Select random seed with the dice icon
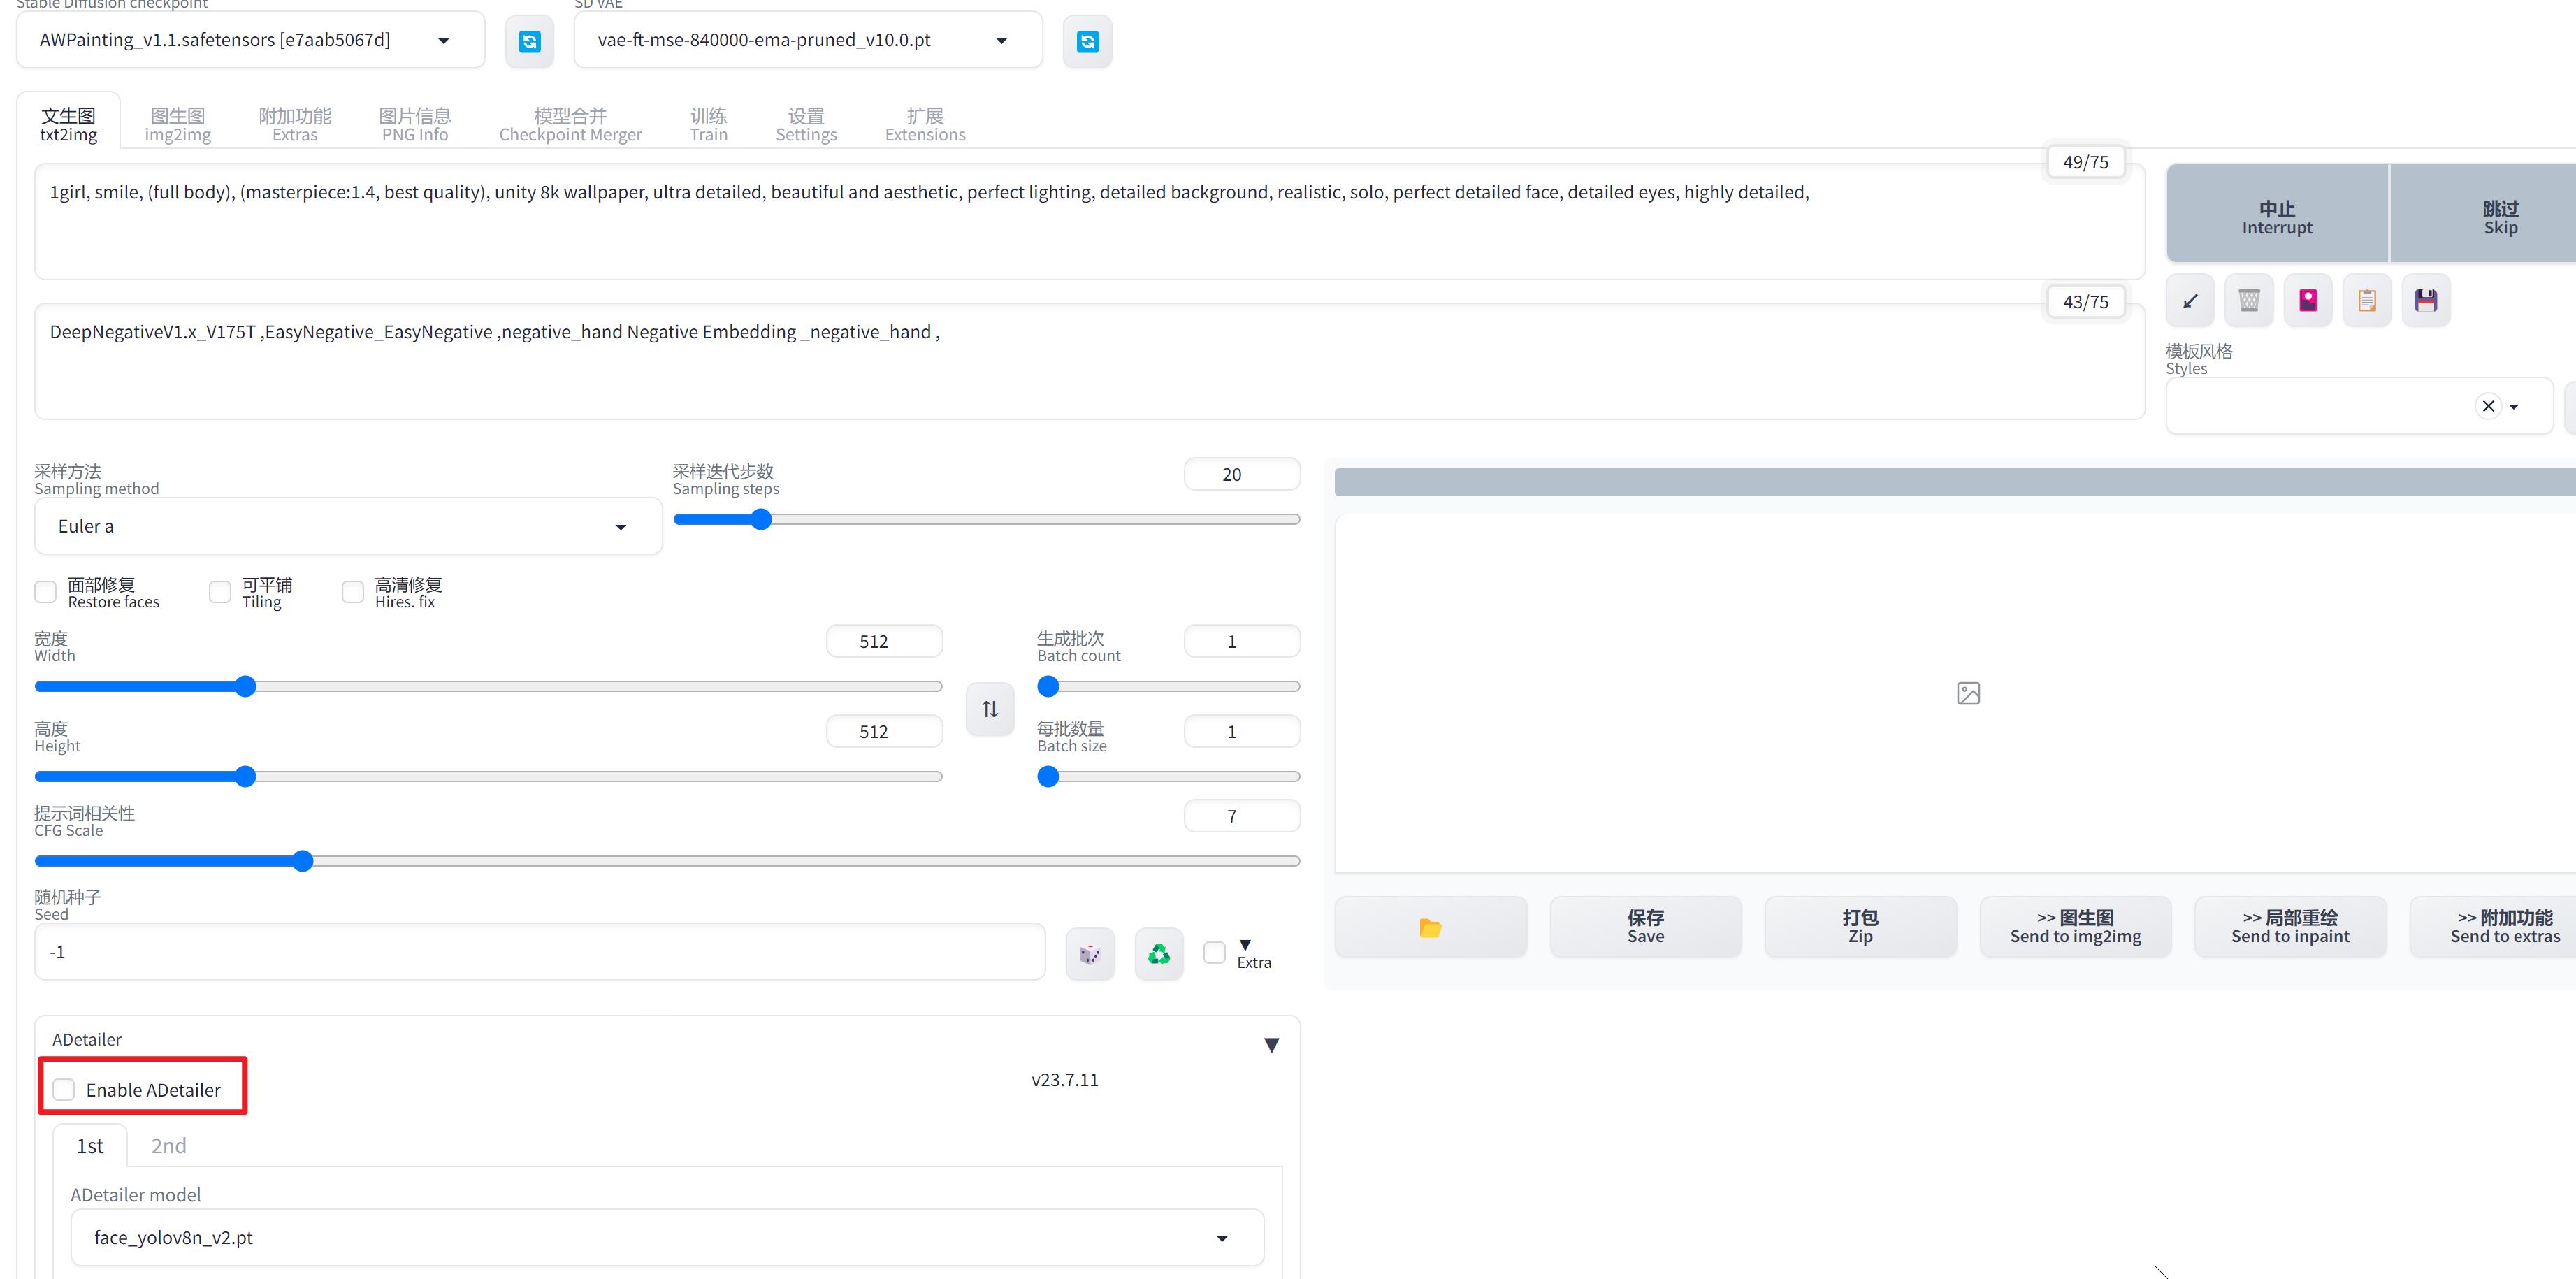Viewport: 2576px width, 1279px height. 1089,953
